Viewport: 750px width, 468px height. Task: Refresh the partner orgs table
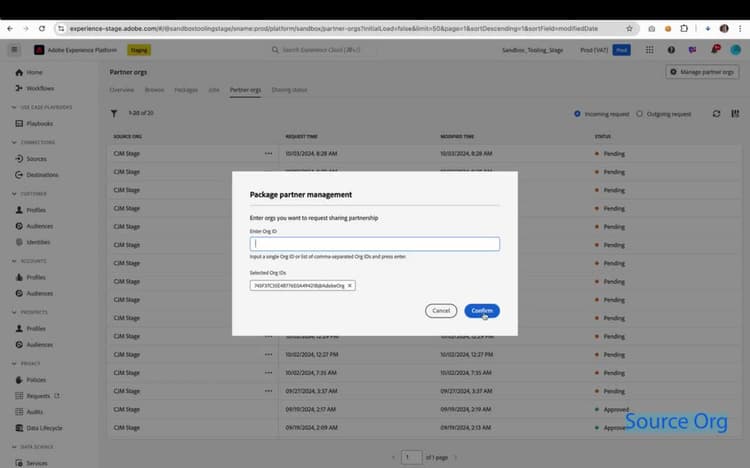point(716,114)
